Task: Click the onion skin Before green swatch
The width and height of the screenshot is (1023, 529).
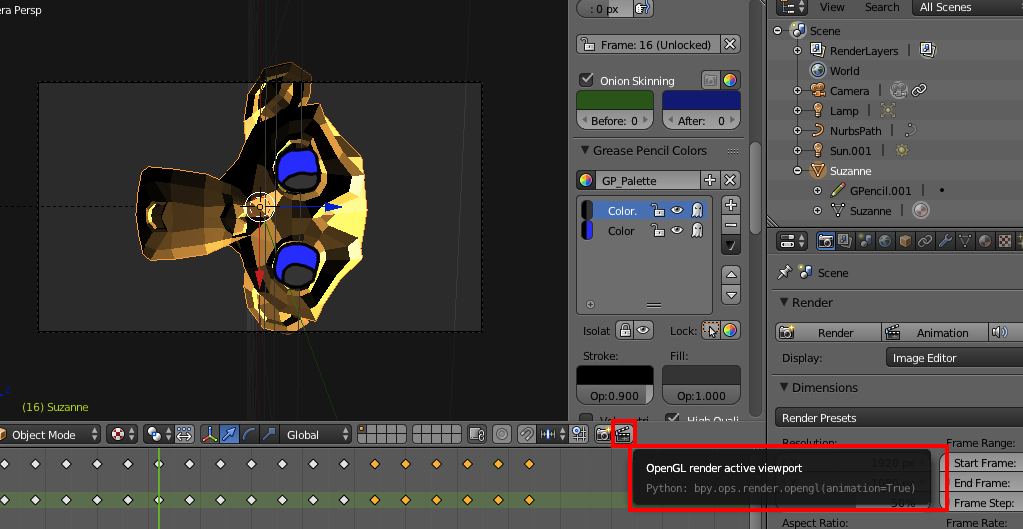Action: [x=615, y=100]
